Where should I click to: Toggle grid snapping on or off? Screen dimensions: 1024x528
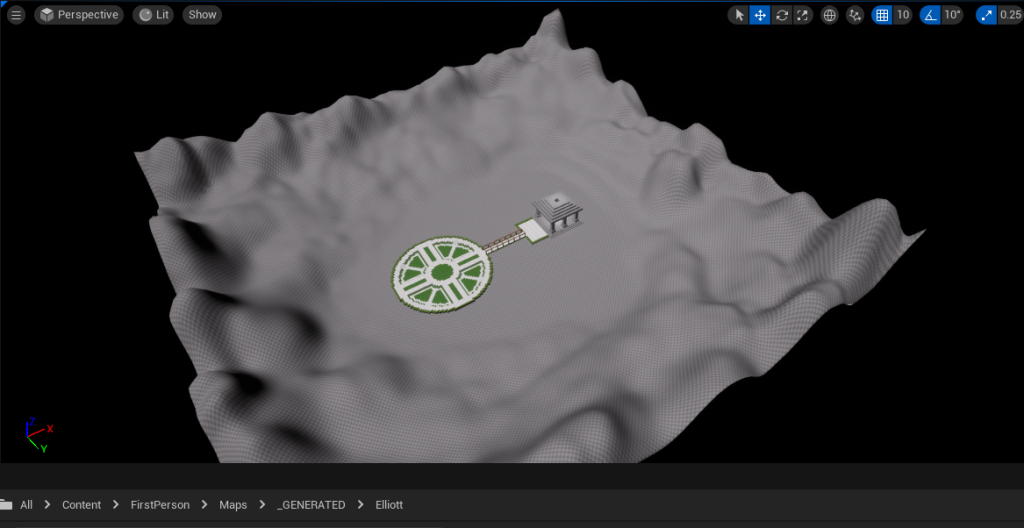[881, 15]
